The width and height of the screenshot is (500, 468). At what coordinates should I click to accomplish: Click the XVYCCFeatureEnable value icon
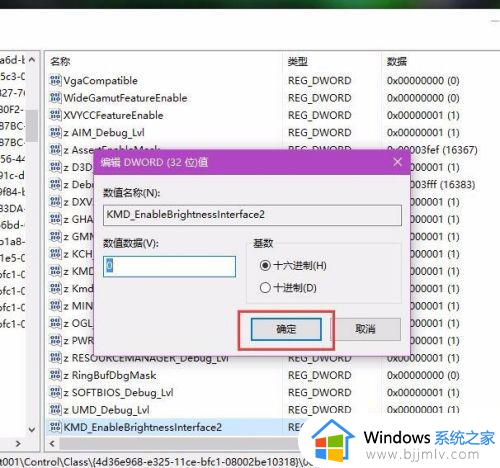[x=55, y=115]
